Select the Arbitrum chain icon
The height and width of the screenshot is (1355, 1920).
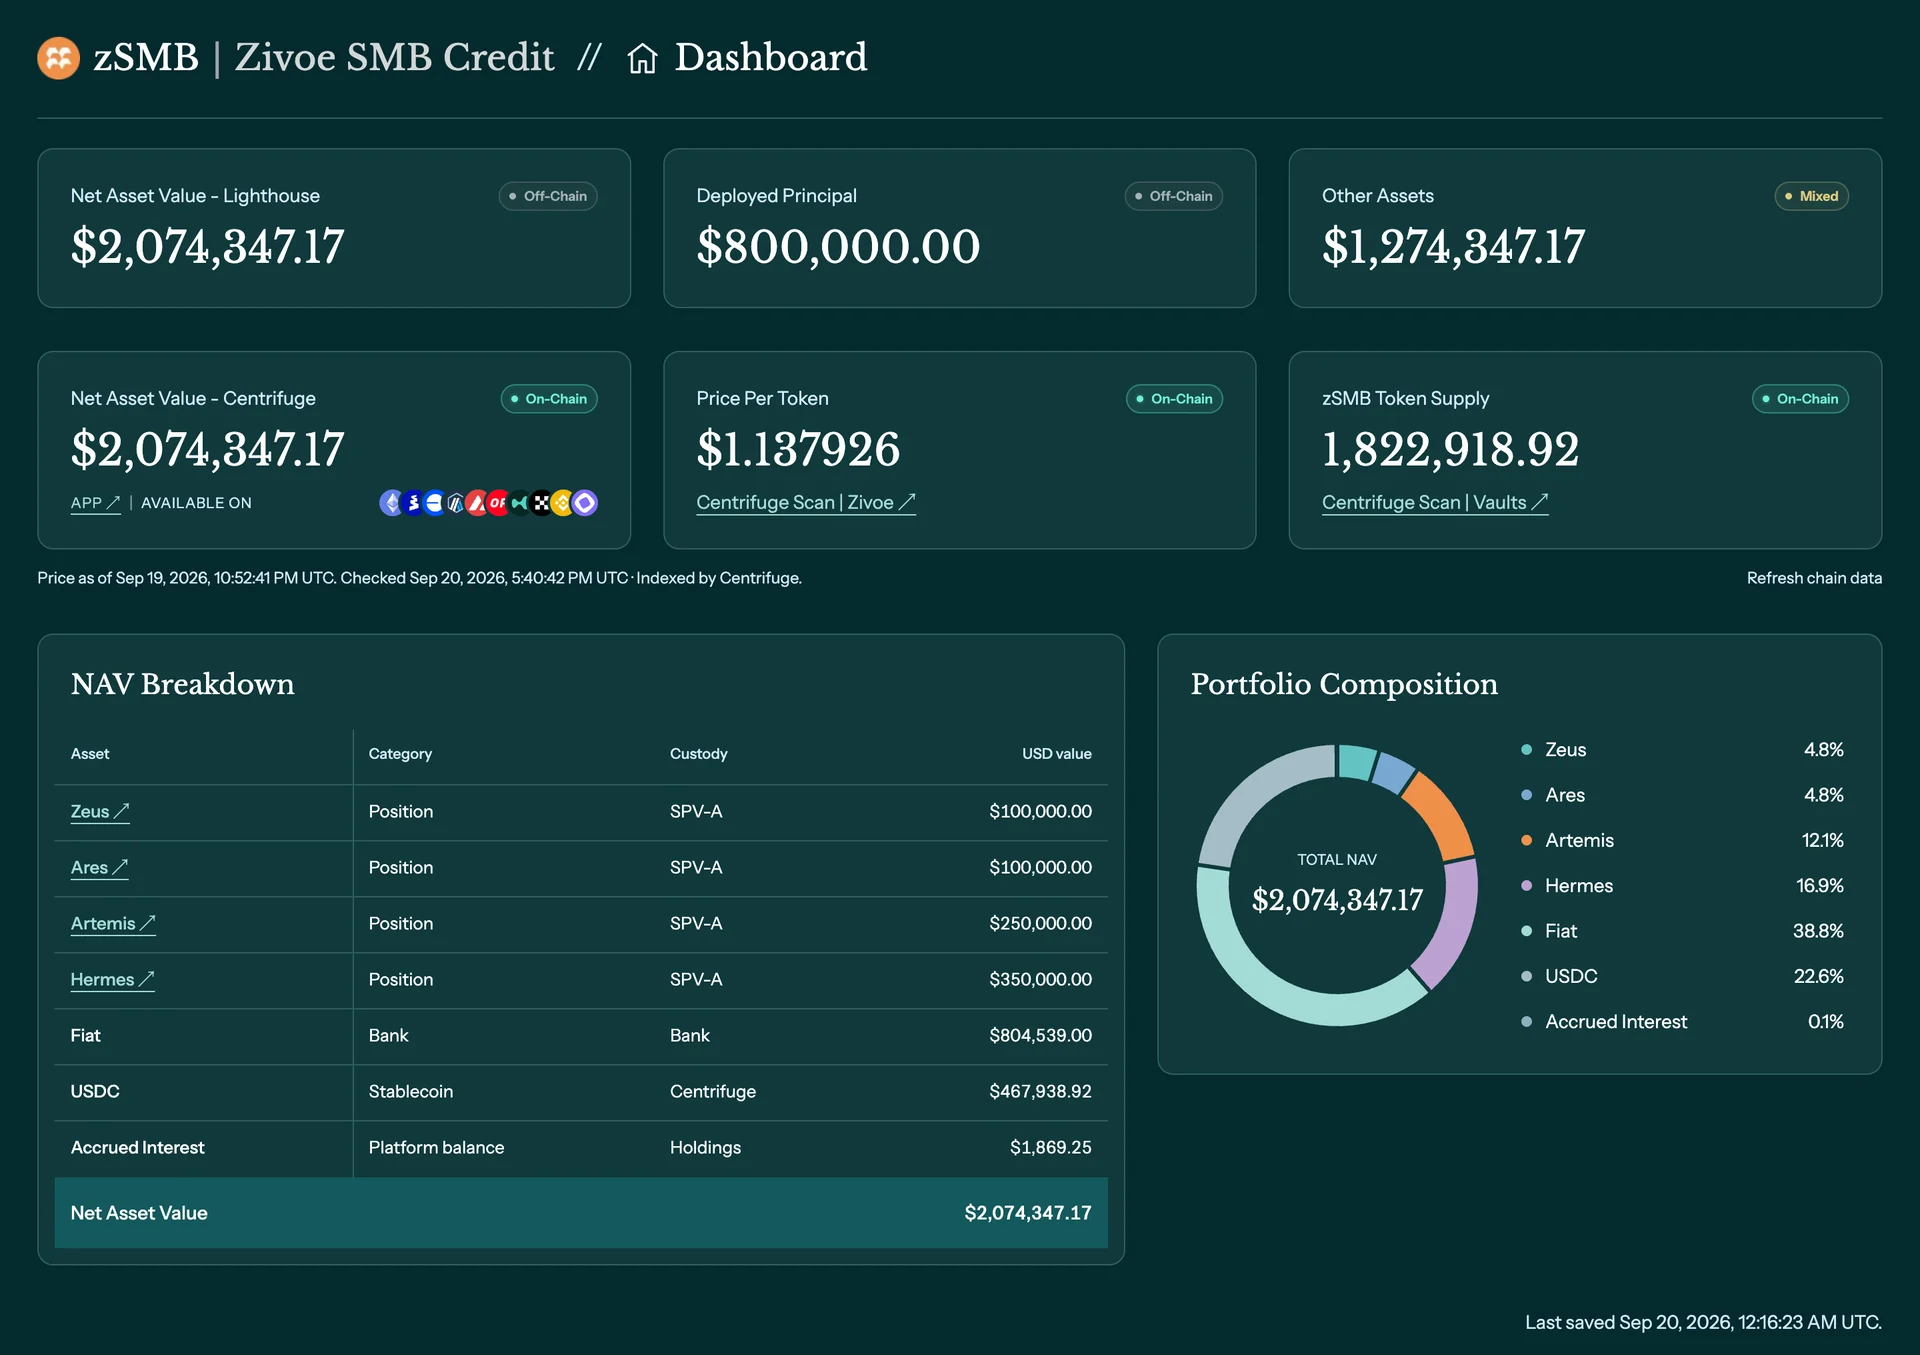click(456, 503)
